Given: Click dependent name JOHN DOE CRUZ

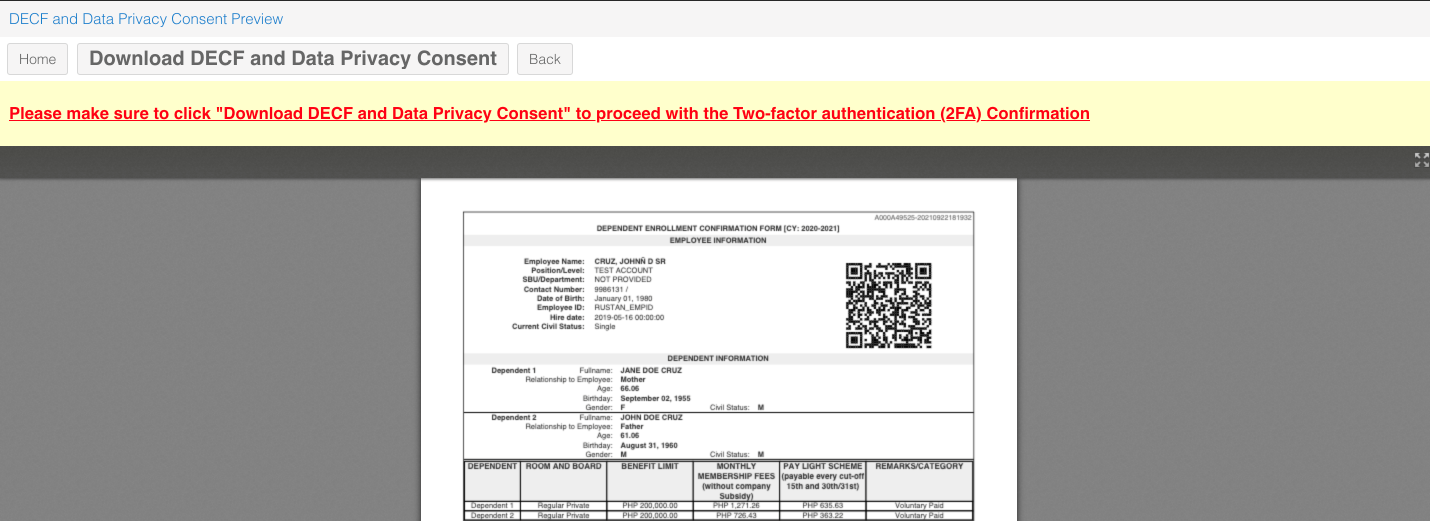Looking at the screenshot, I should point(651,417).
